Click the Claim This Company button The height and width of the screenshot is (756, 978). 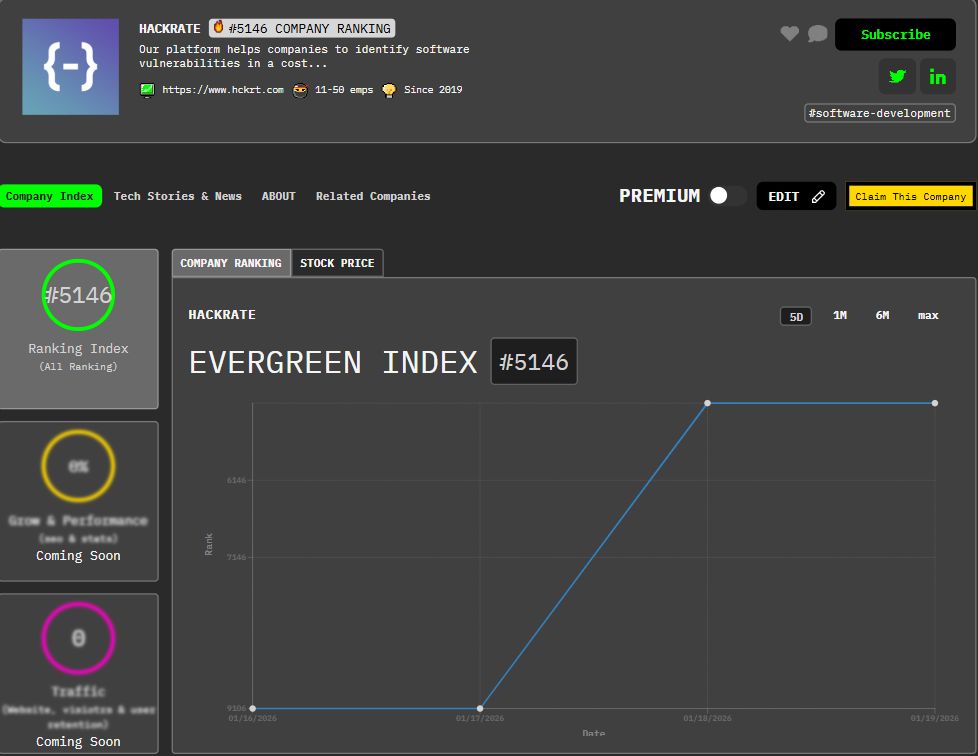pyautogui.click(x=910, y=197)
